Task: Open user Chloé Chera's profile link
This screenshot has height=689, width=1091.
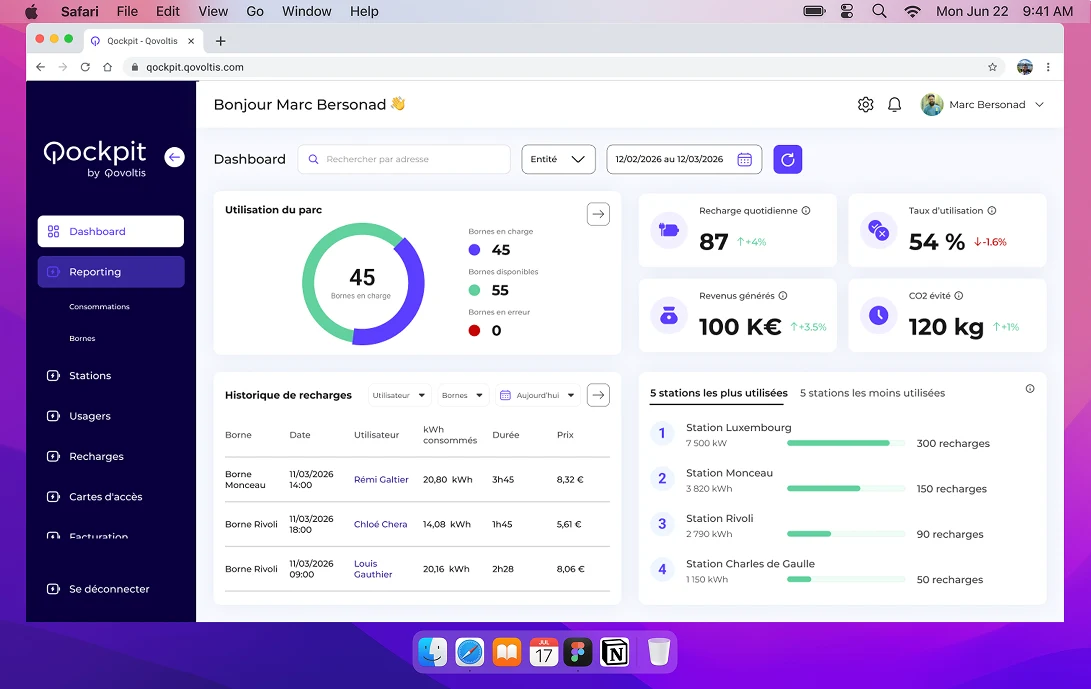Action: pos(381,524)
